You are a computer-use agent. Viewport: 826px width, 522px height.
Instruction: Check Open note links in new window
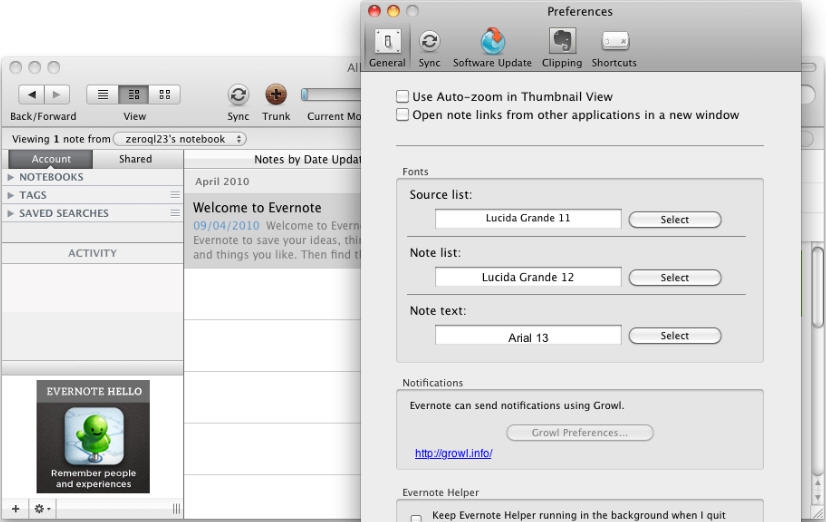pyautogui.click(x=402, y=115)
